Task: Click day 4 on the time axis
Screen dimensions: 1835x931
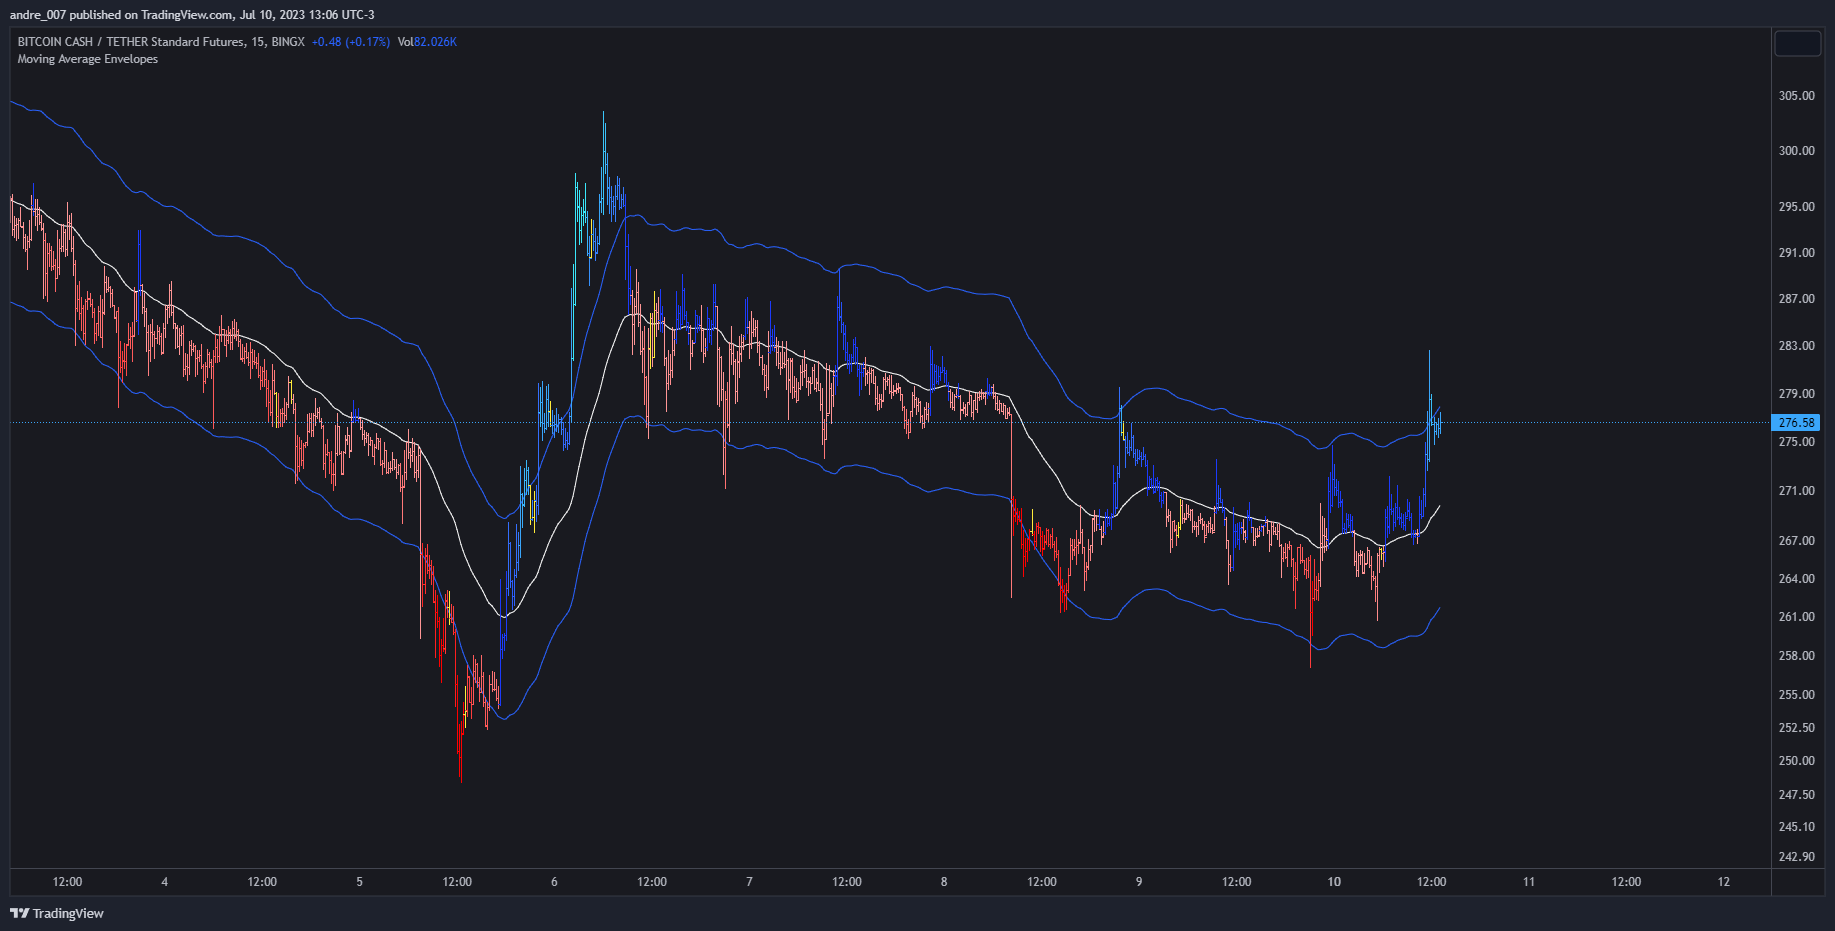Action: [x=165, y=882]
